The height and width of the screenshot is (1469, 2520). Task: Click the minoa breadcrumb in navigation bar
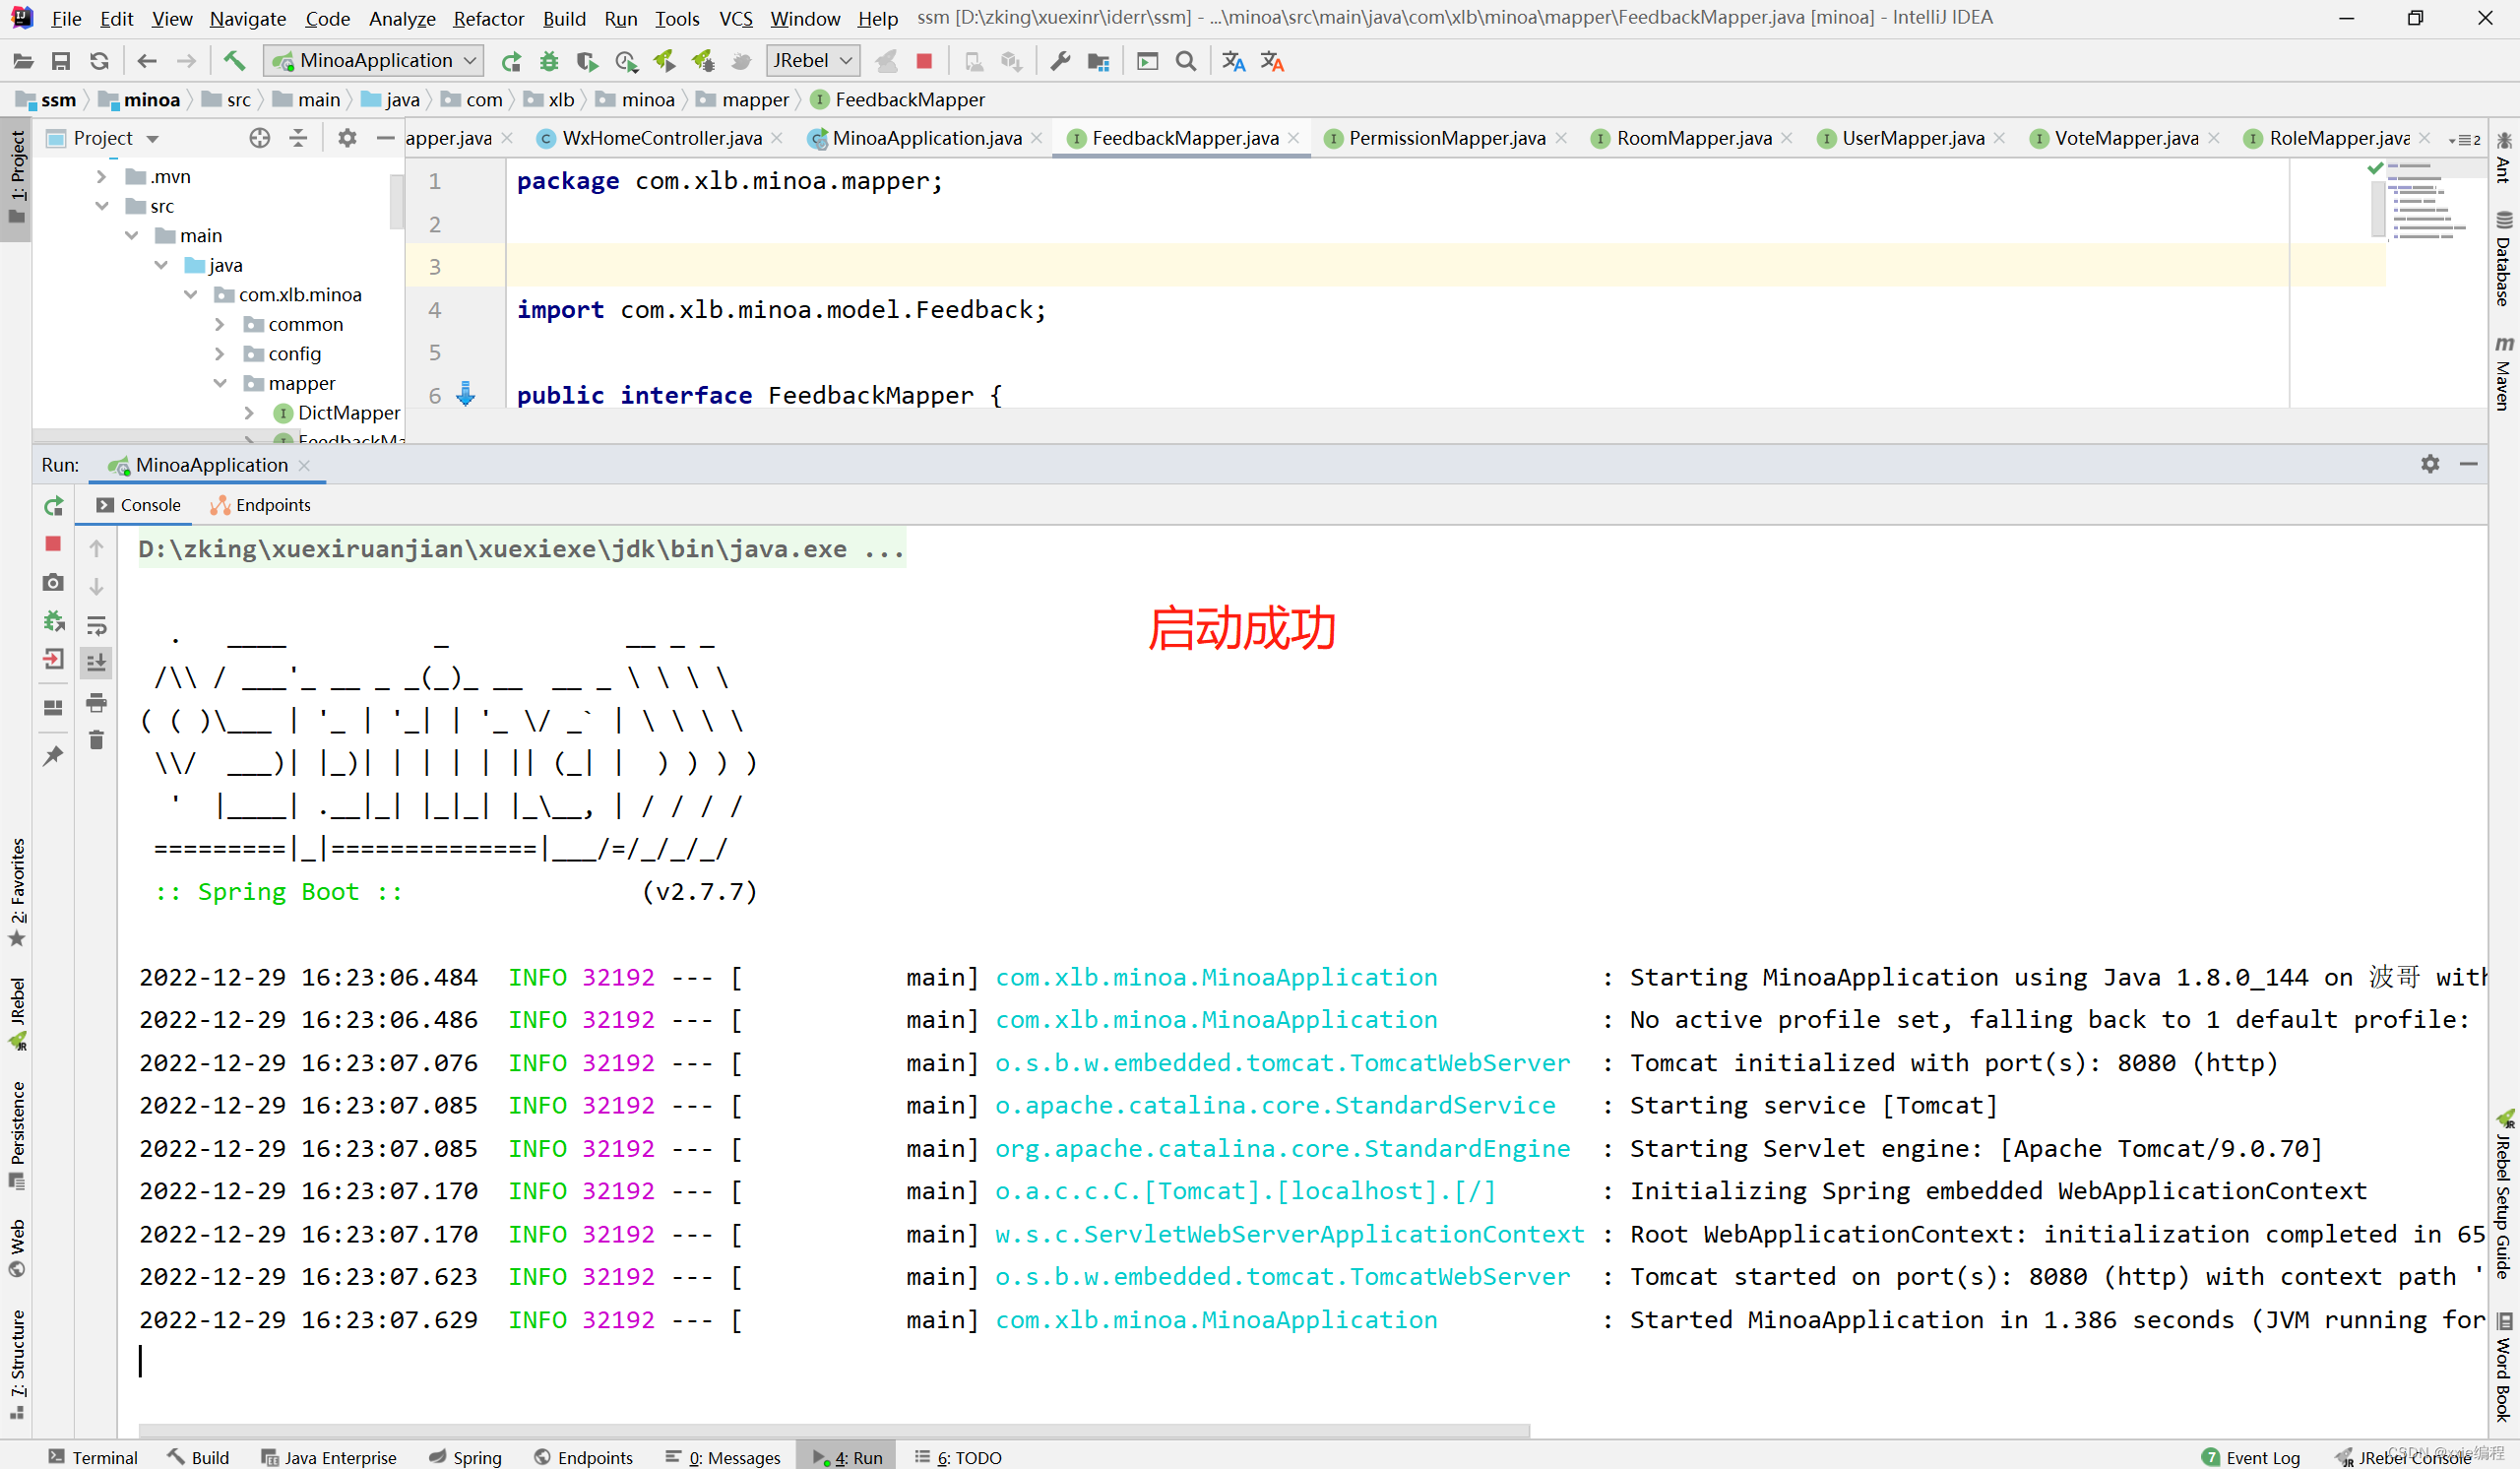coord(140,99)
